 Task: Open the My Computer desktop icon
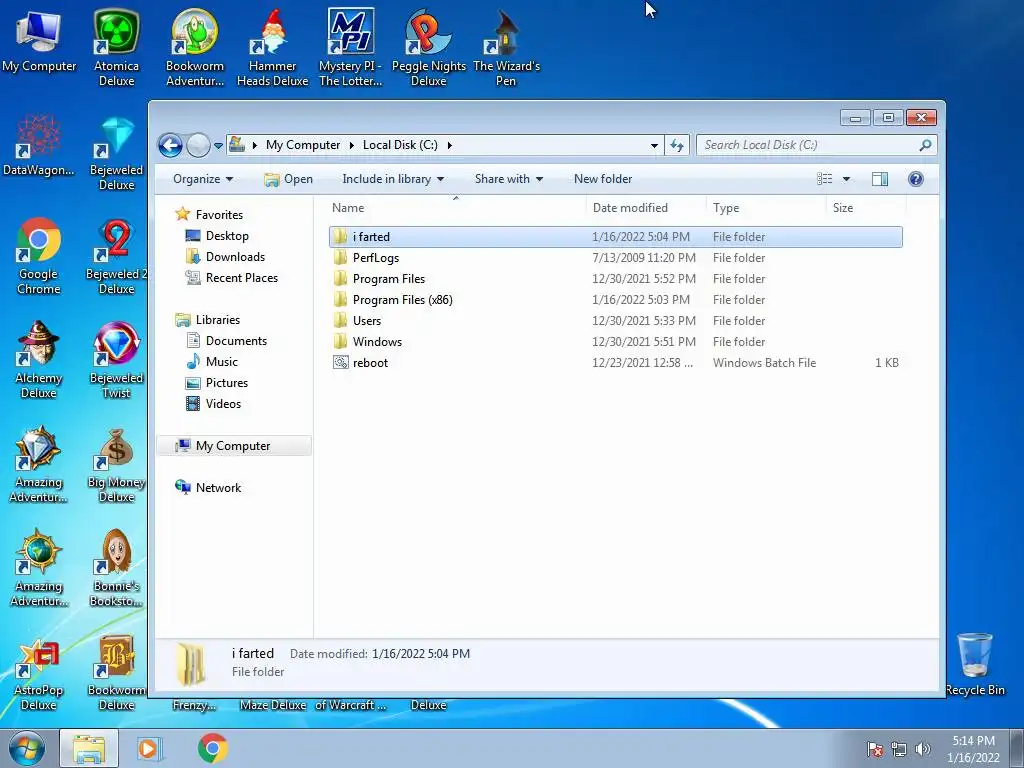click(x=39, y=41)
